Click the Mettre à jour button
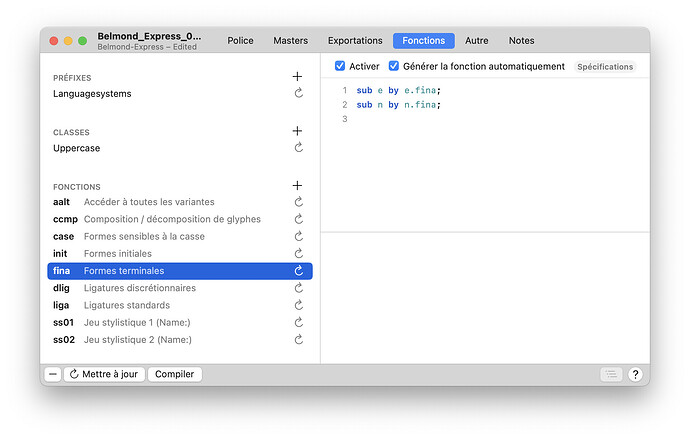 (x=105, y=375)
